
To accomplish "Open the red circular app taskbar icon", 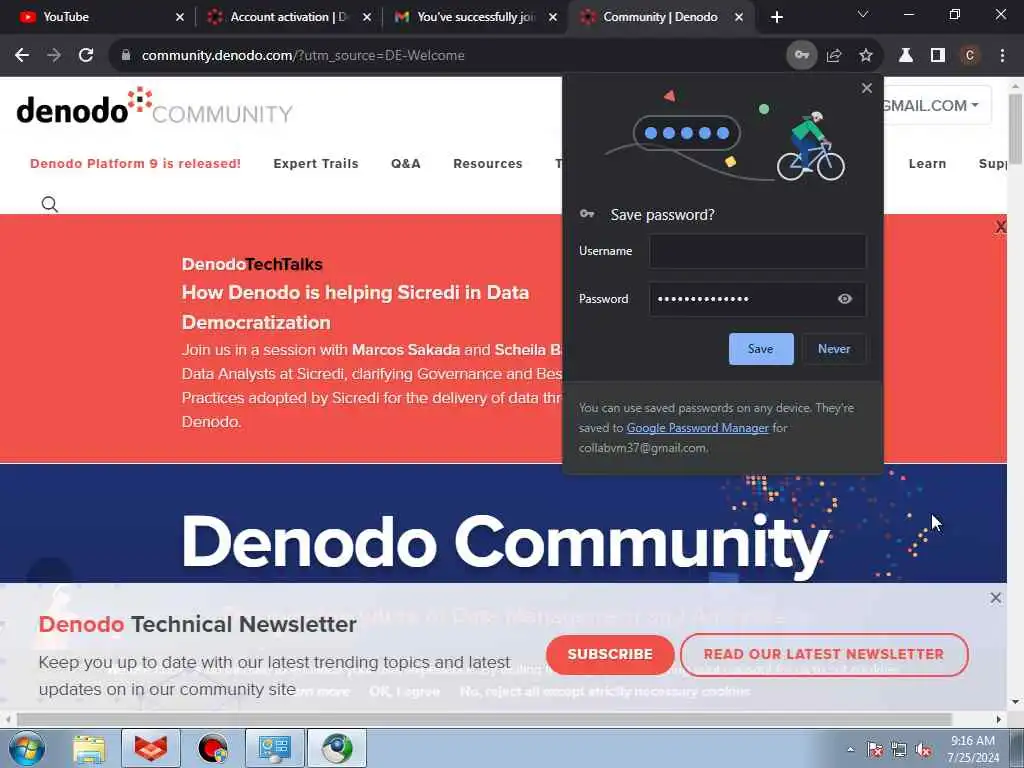I will pos(213,748).
